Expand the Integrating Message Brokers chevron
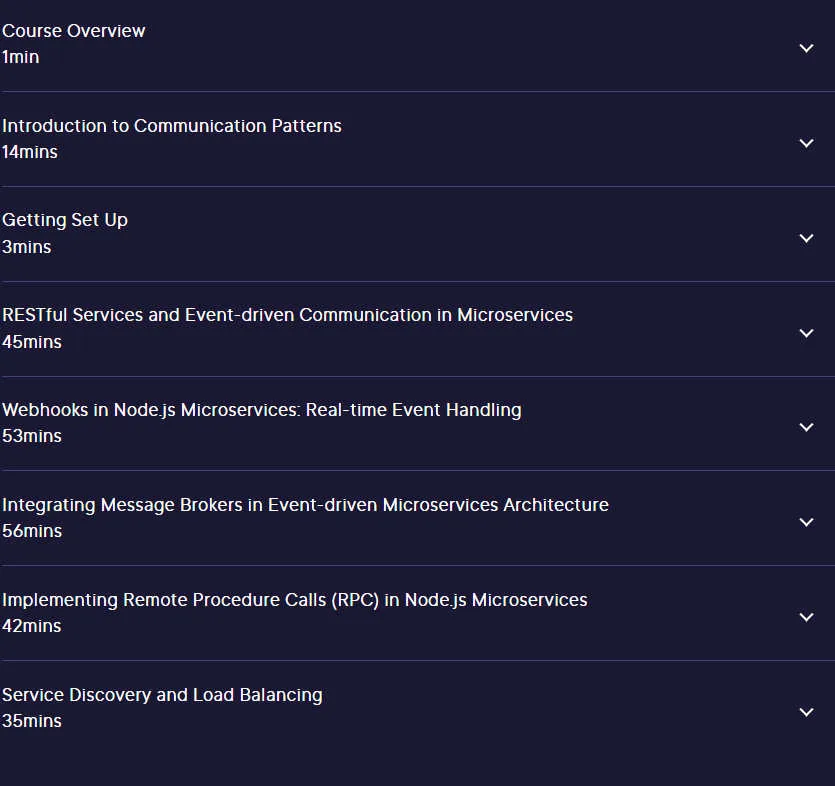This screenshot has height=786, width=835. tap(806, 522)
